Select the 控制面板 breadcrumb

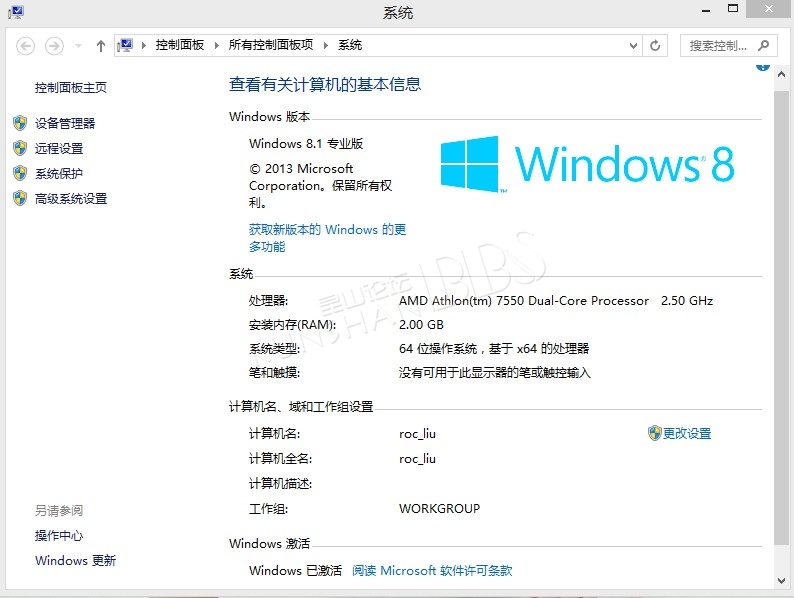(180, 45)
